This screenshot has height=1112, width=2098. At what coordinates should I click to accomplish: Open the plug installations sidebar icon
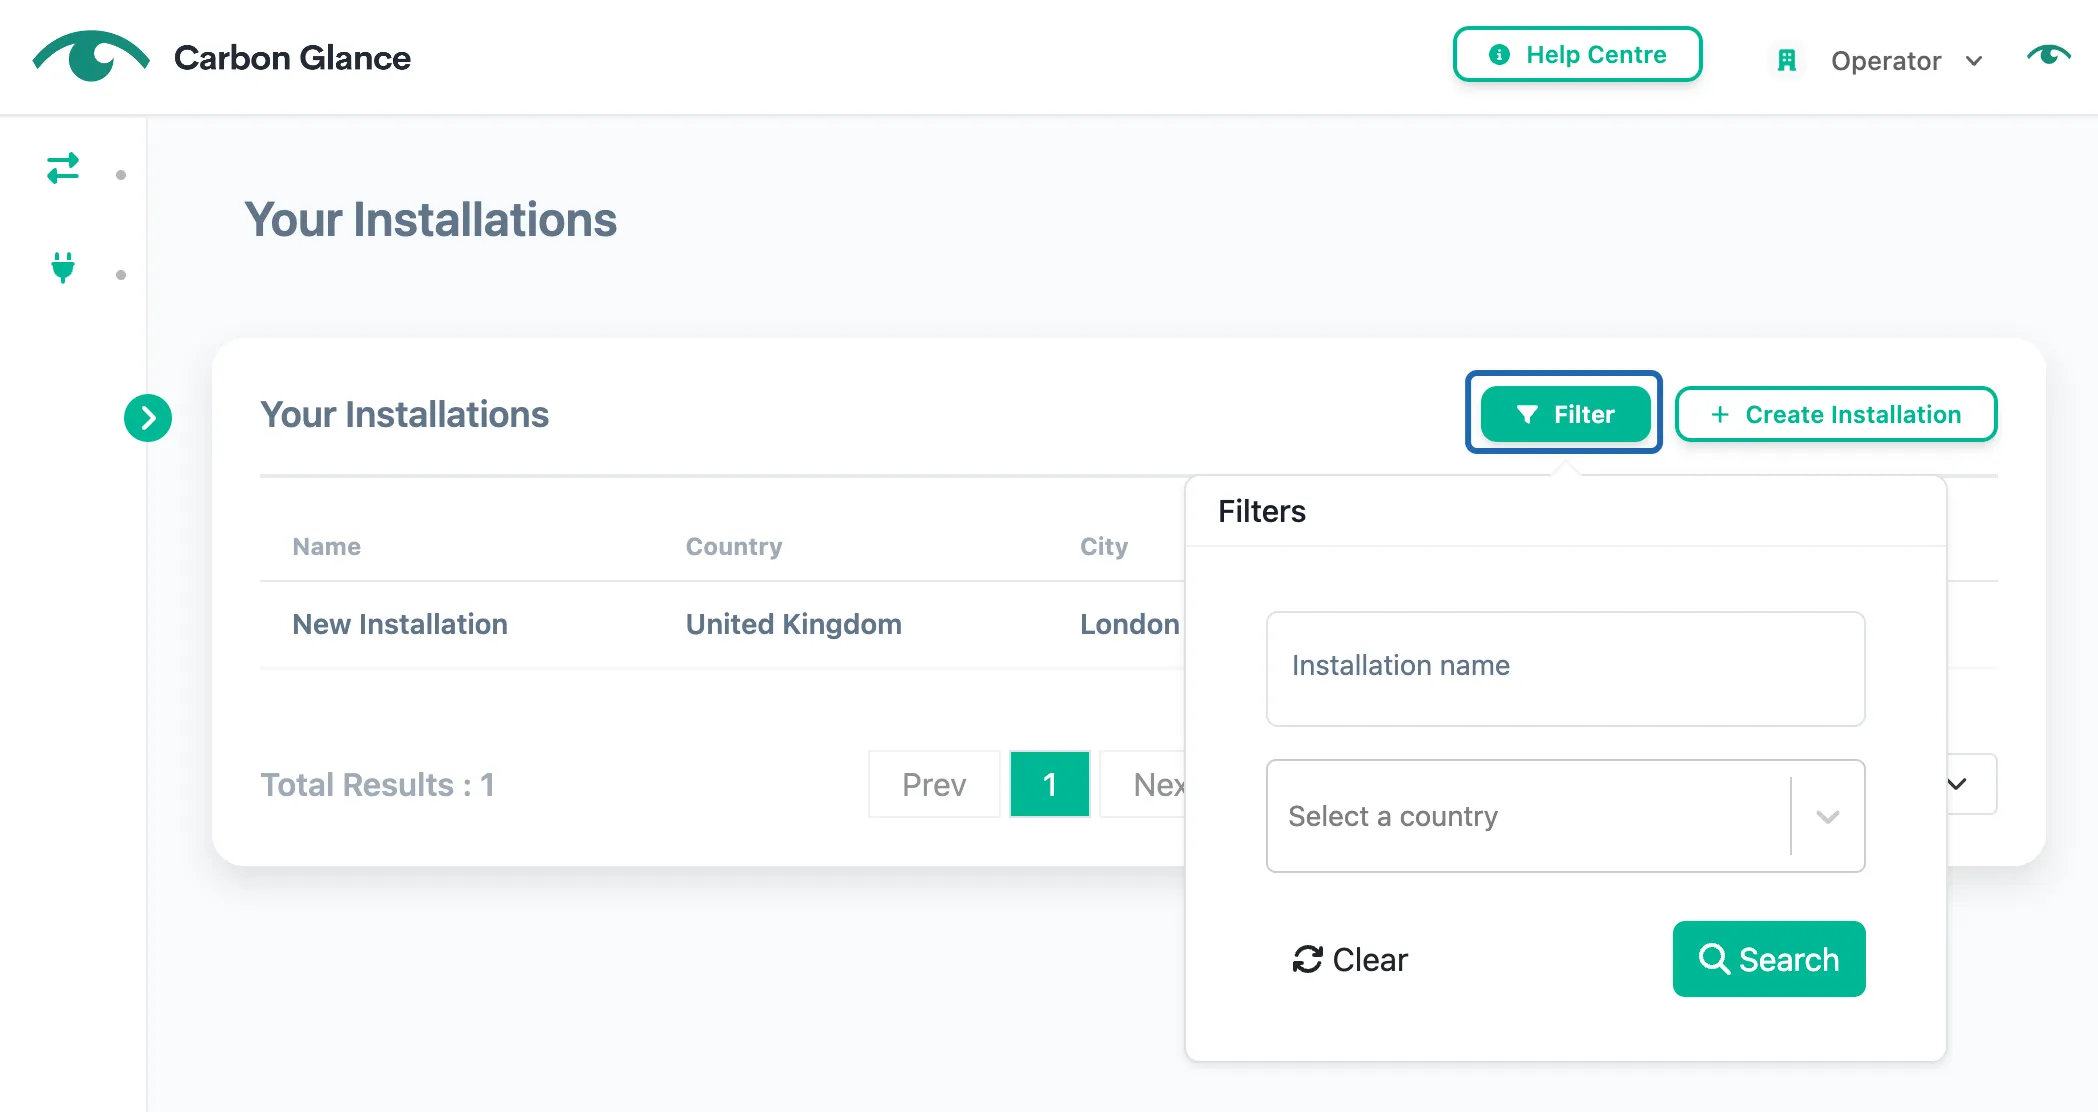click(x=63, y=268)
